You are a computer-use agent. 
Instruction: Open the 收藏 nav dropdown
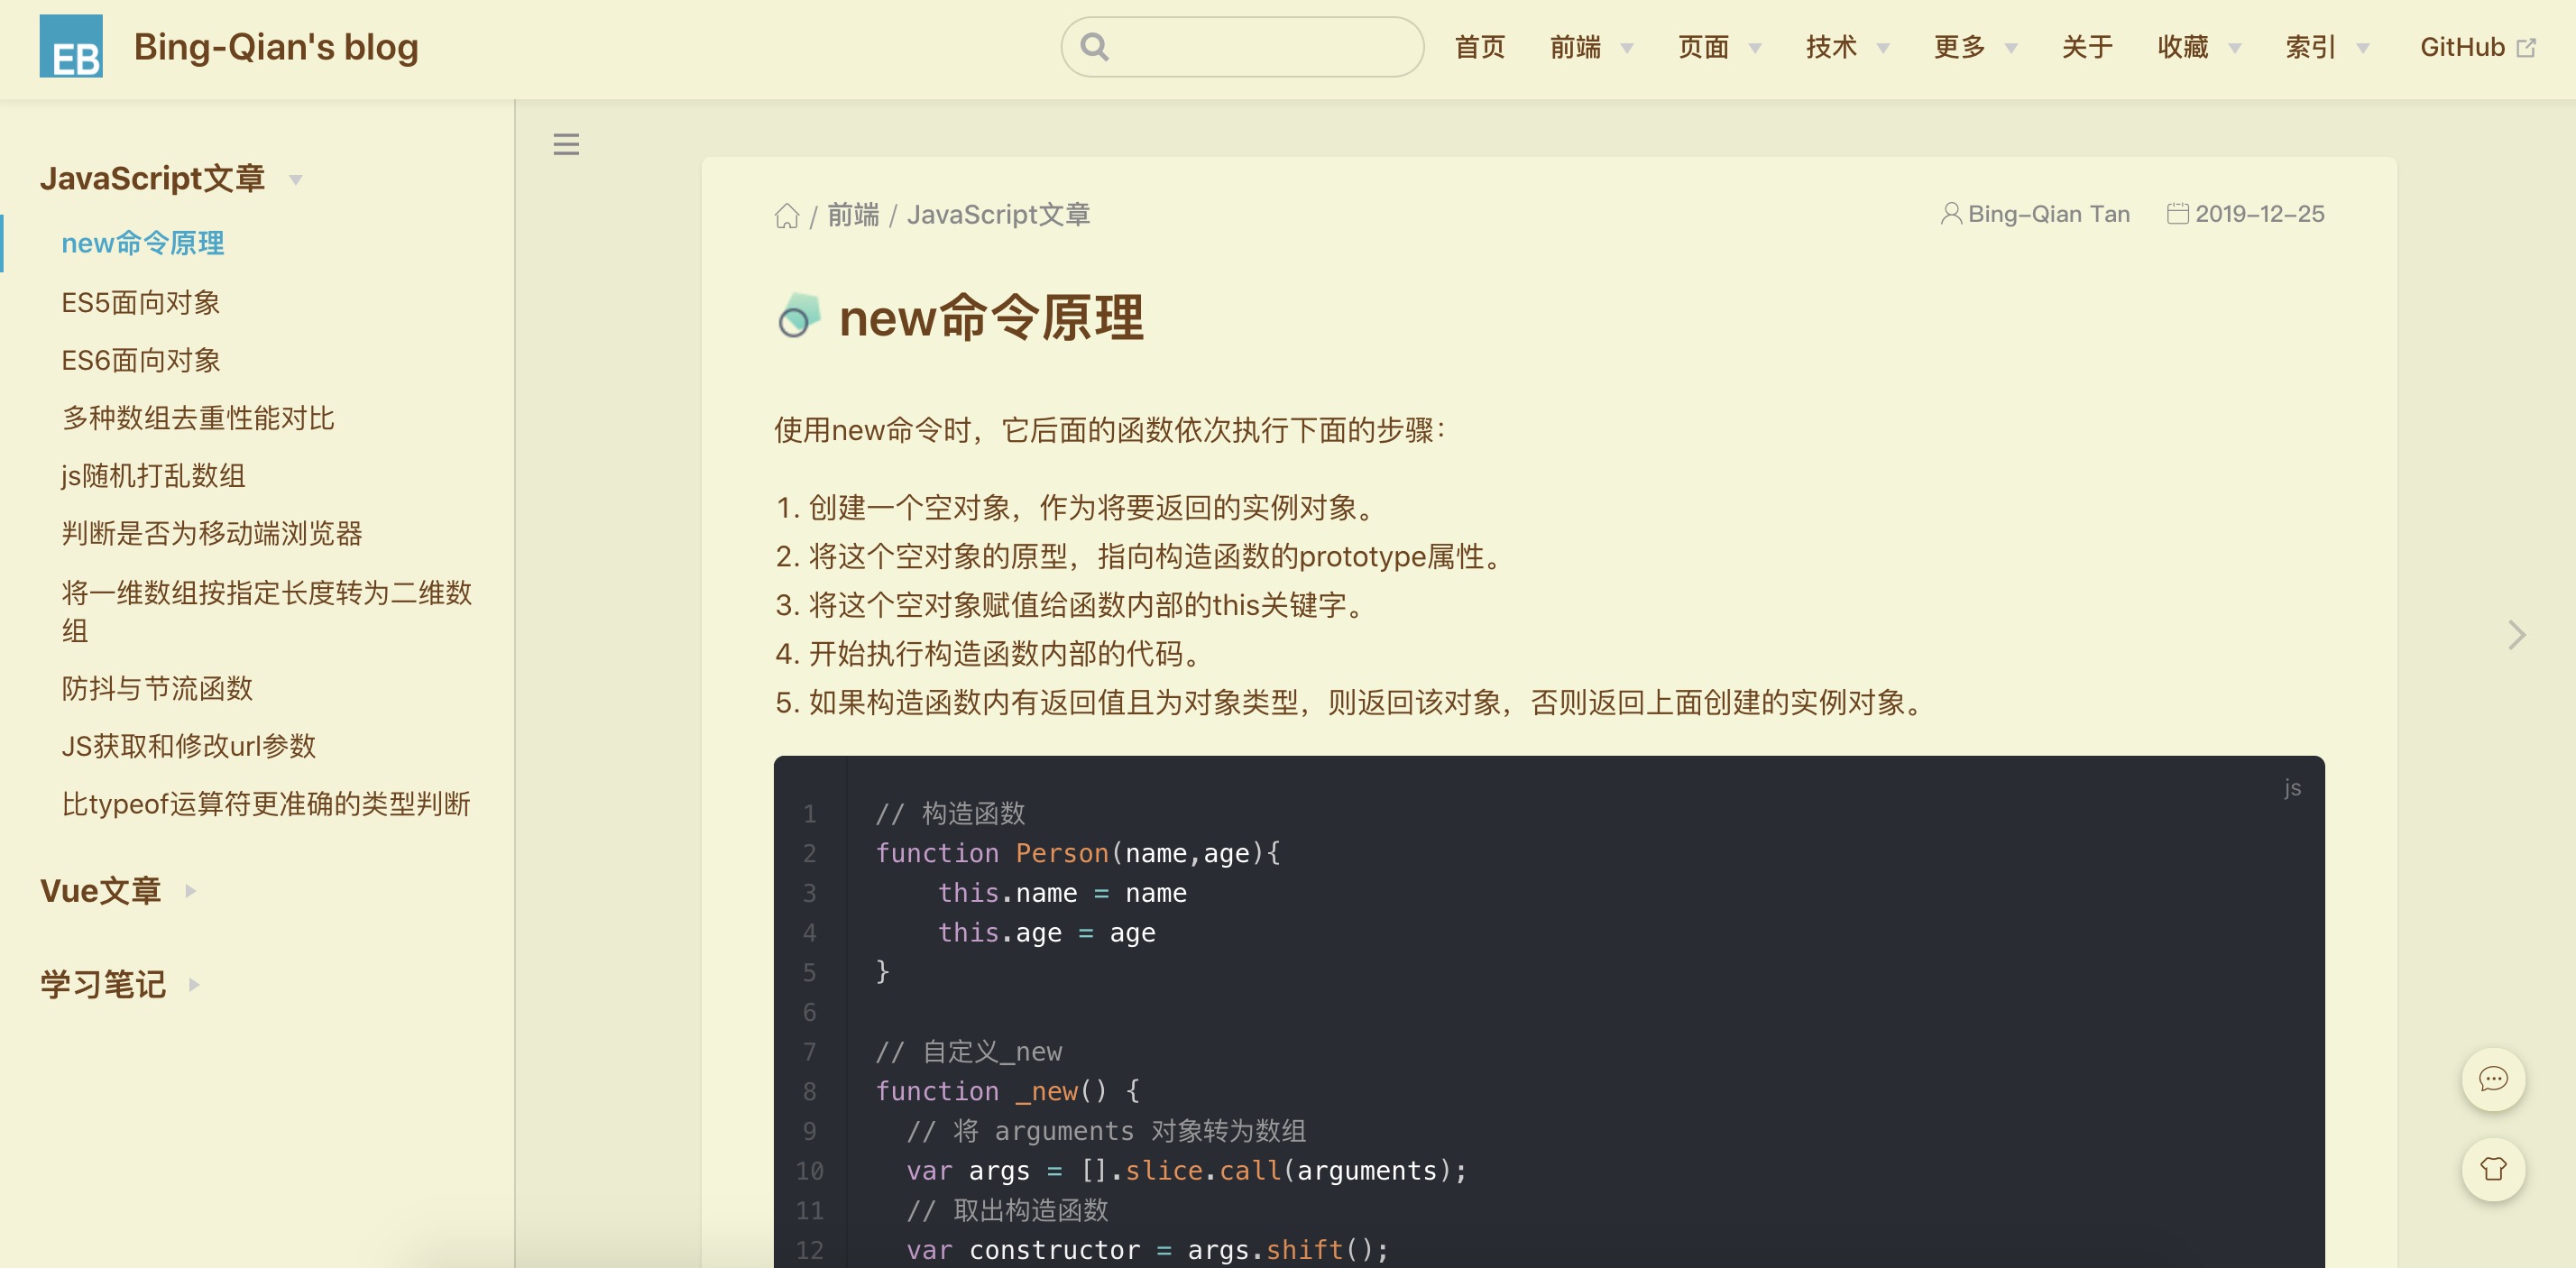[2198, 47]
